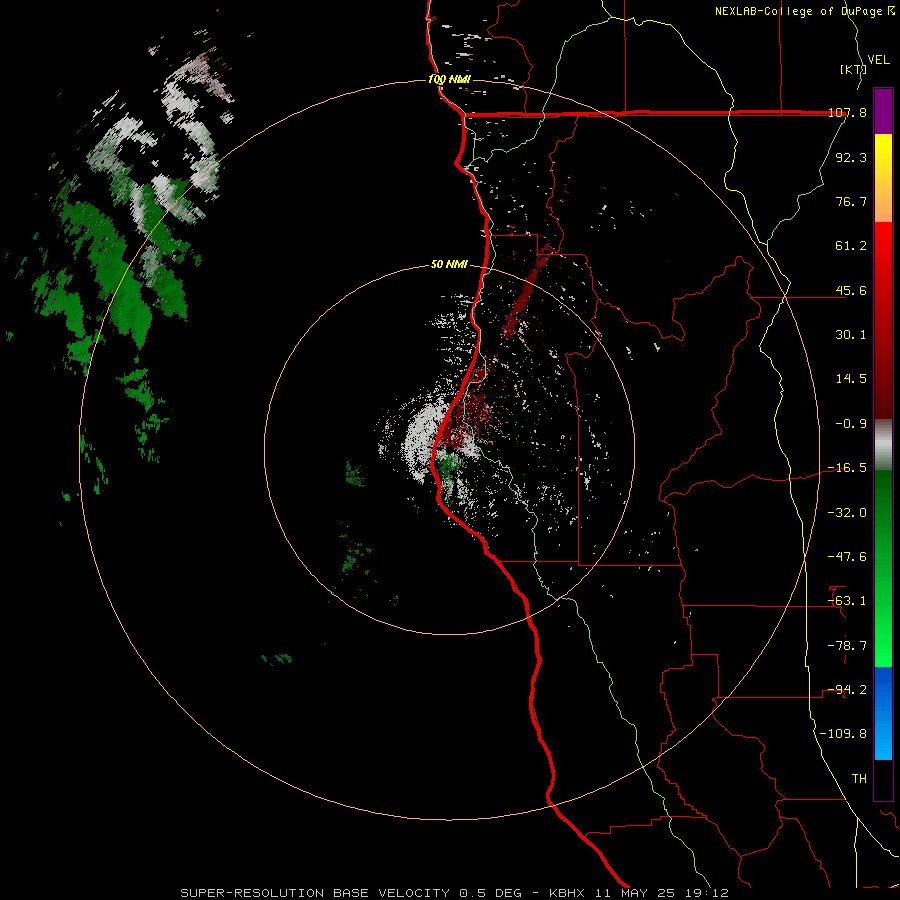Click the -32.0 legend value
The height and width of the screenshot is (900, 900).
tap(847, 513)
